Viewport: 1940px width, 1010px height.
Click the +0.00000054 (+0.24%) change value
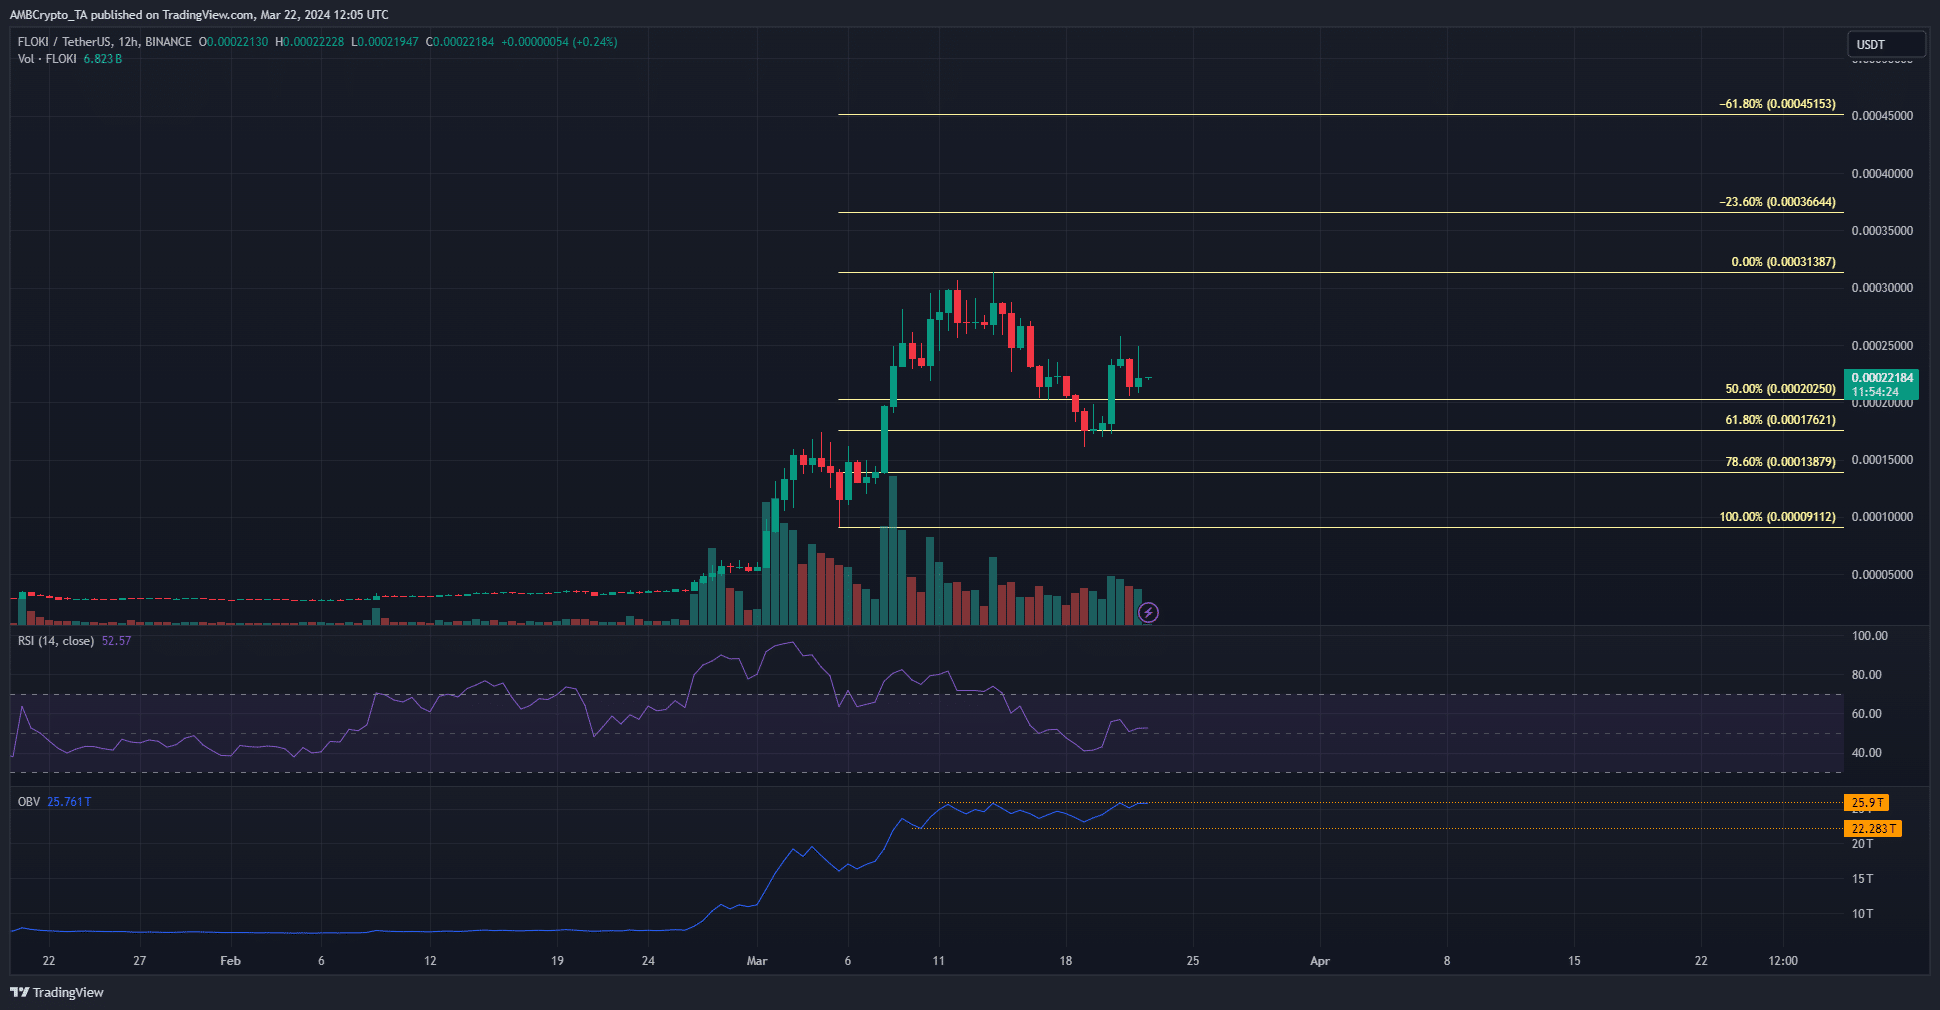(x=559, y=42)
